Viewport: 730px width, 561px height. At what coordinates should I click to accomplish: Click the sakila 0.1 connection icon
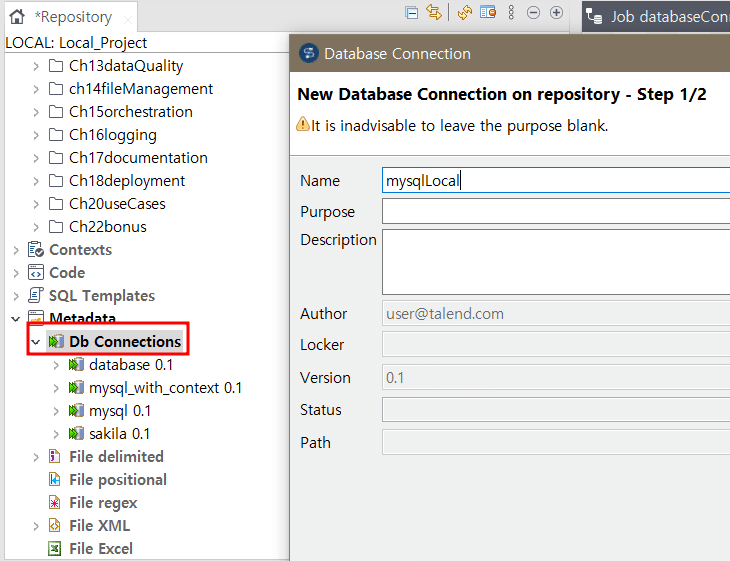(x=76, y=433)
